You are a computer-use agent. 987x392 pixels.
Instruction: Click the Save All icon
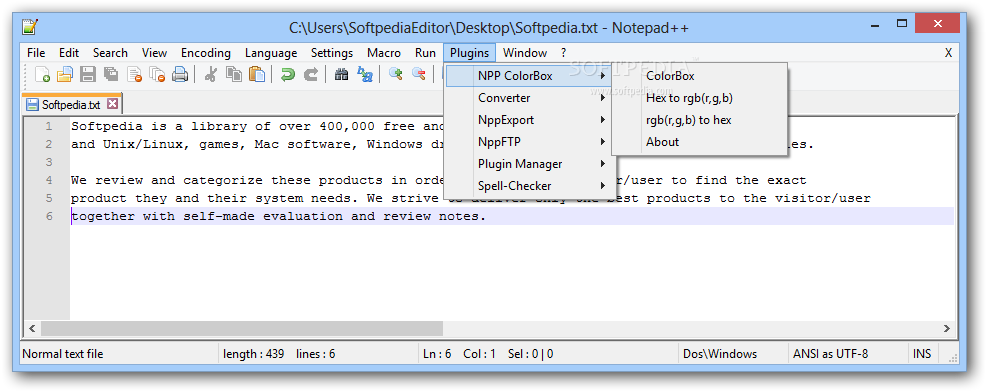tap(111, 74)
